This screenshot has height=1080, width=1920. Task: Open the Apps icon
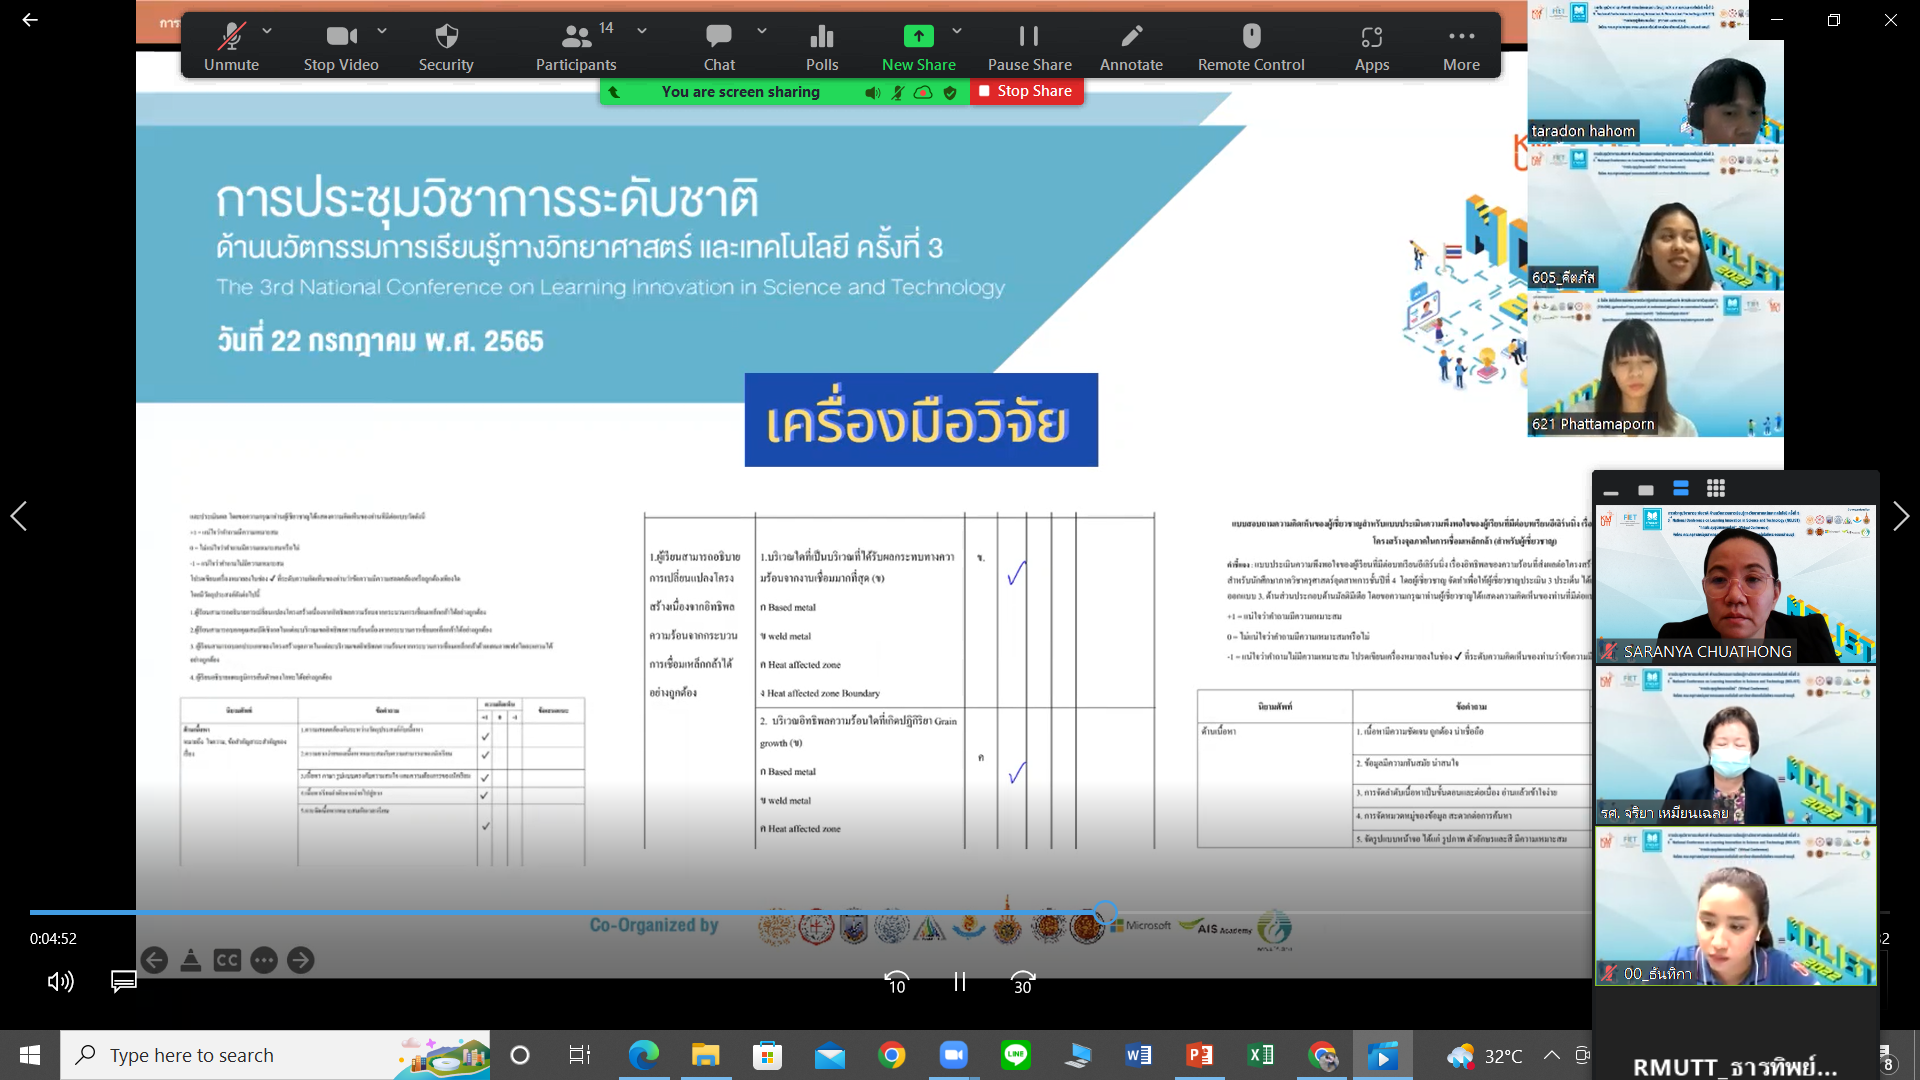point(1371,37)
